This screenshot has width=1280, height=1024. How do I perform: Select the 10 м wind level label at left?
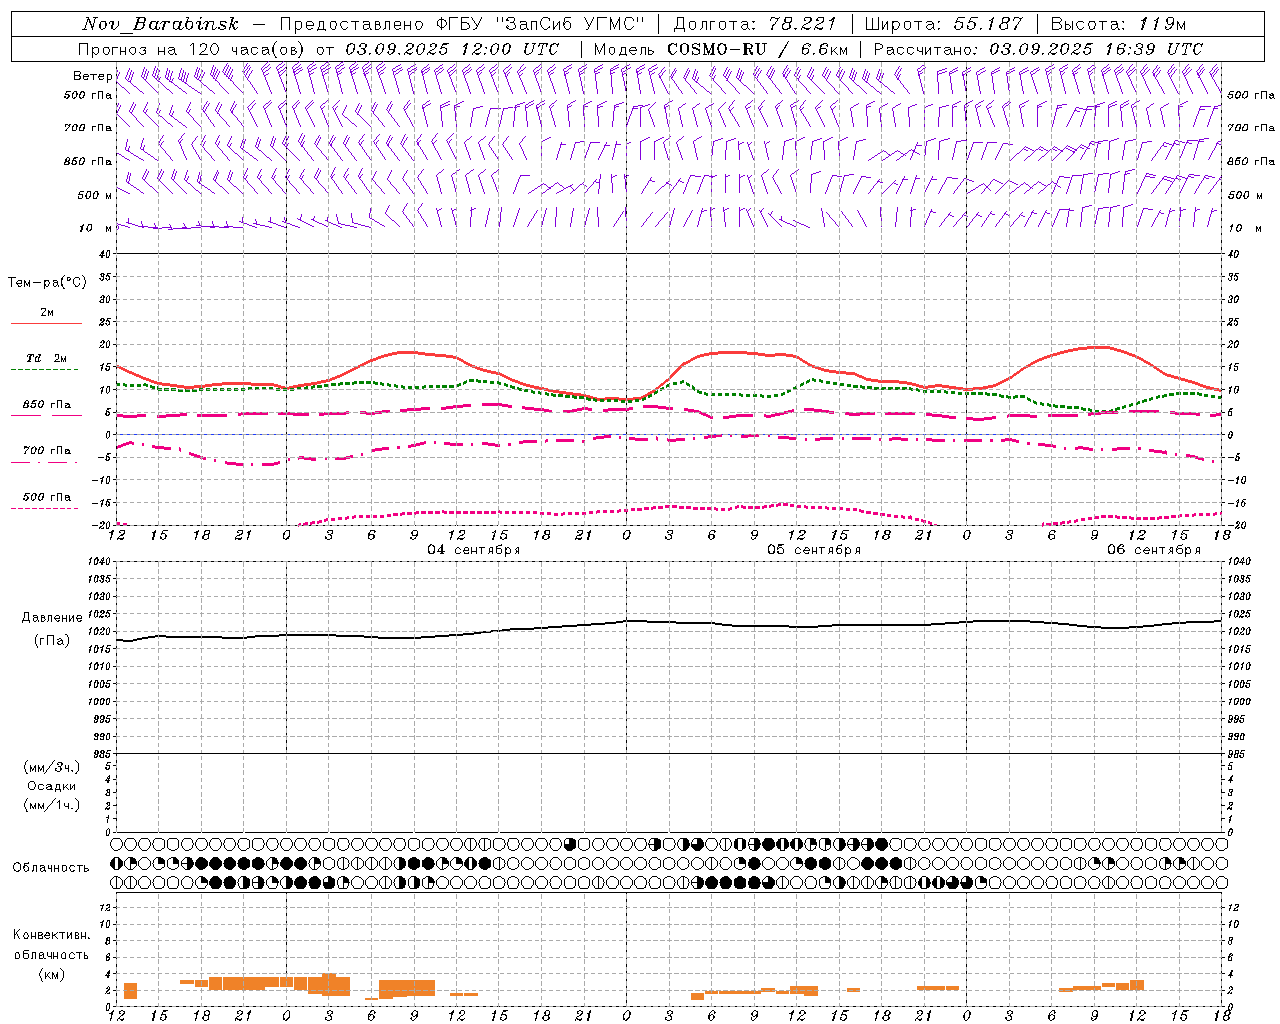point(96,228)
